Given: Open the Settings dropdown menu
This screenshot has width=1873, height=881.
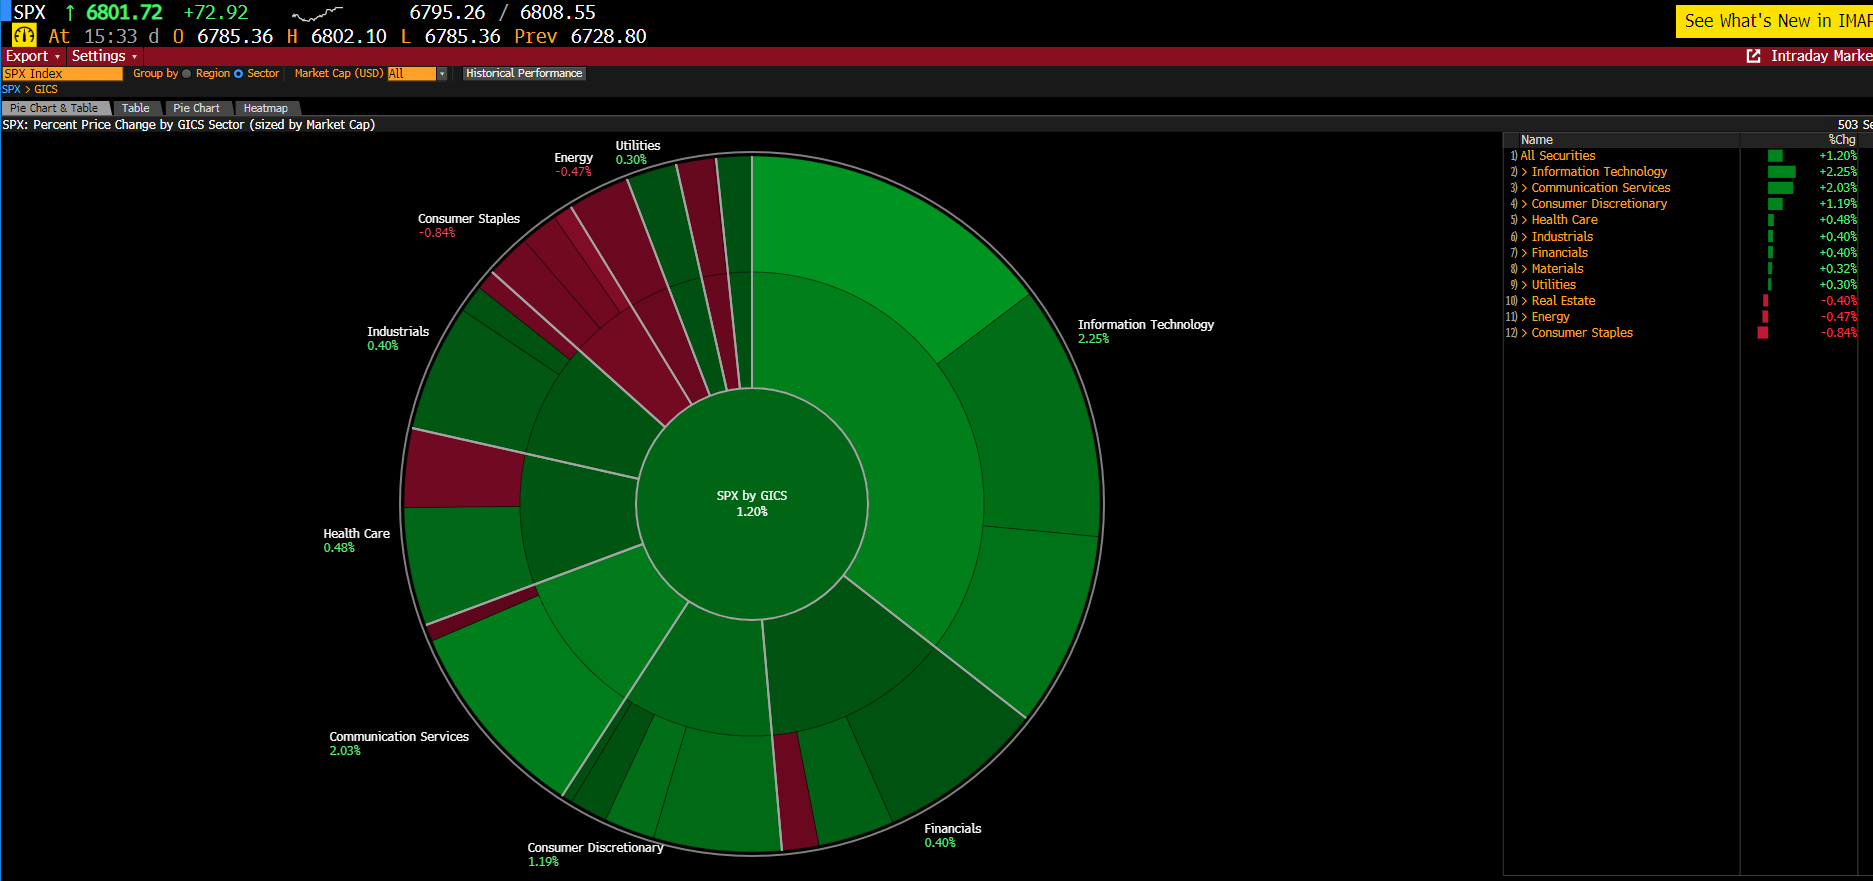Looking at the screenshot, I should tap(104, 56).
